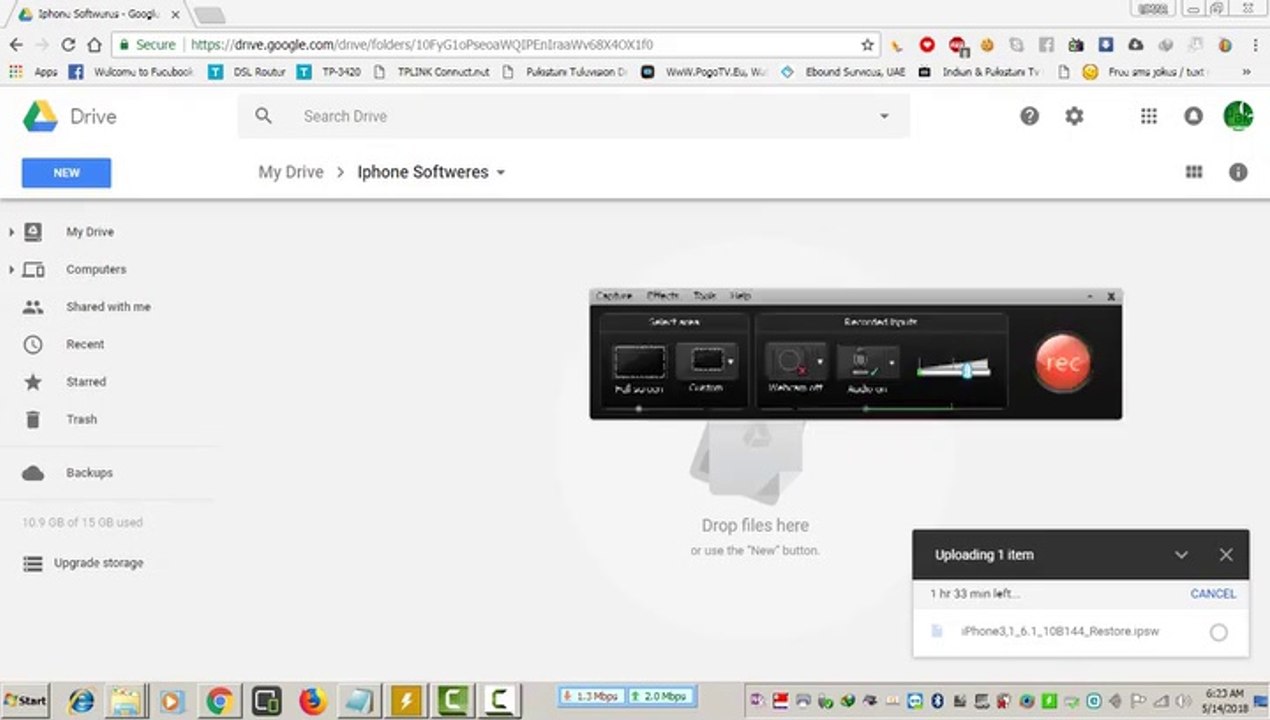The image size is (1270, 720).
Task: Expand search options dropdown arrow
Action: point(884,116)
